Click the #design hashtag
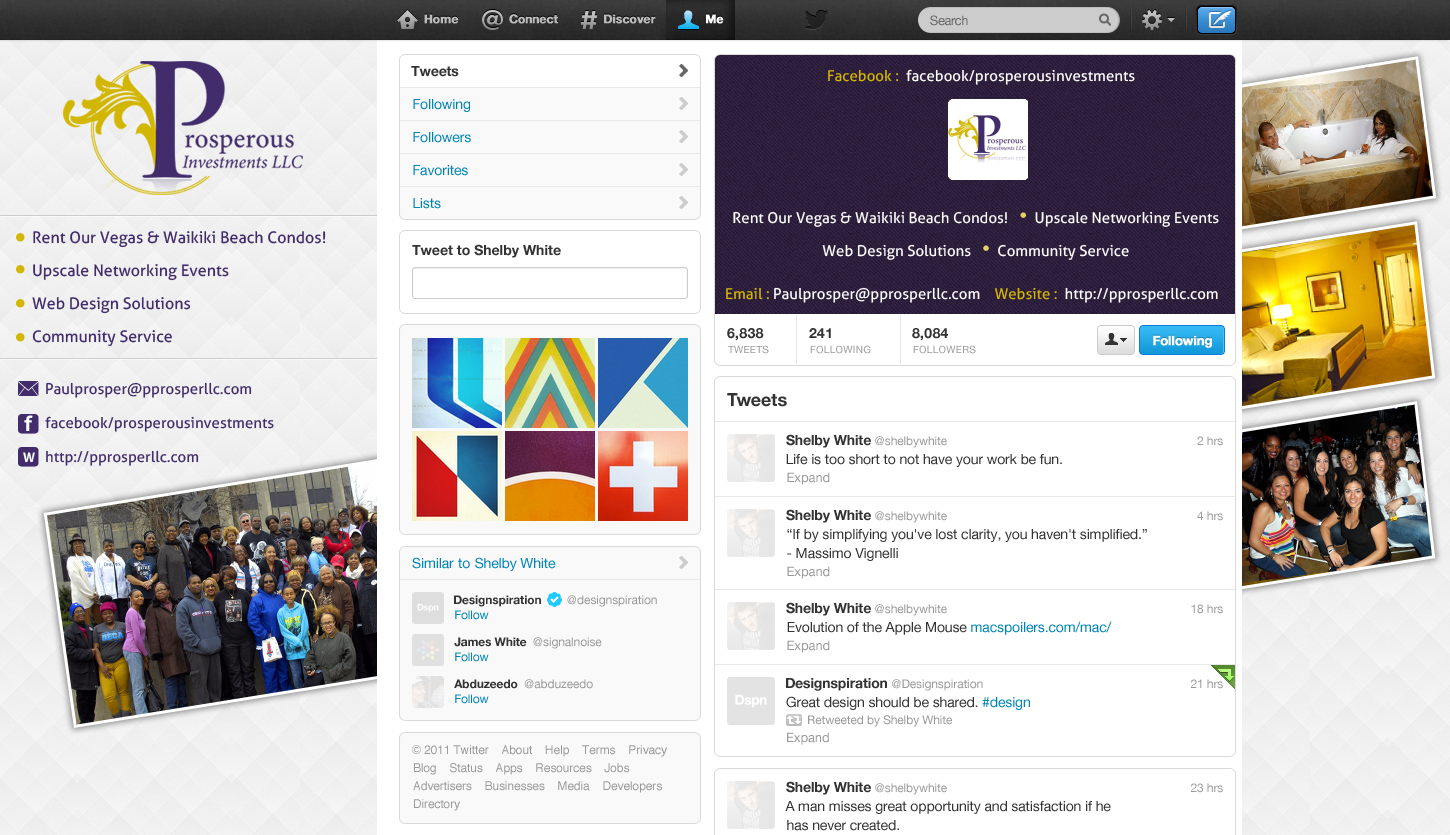1450x835 pixels. pyautogui.click(x=1006, y=702)
